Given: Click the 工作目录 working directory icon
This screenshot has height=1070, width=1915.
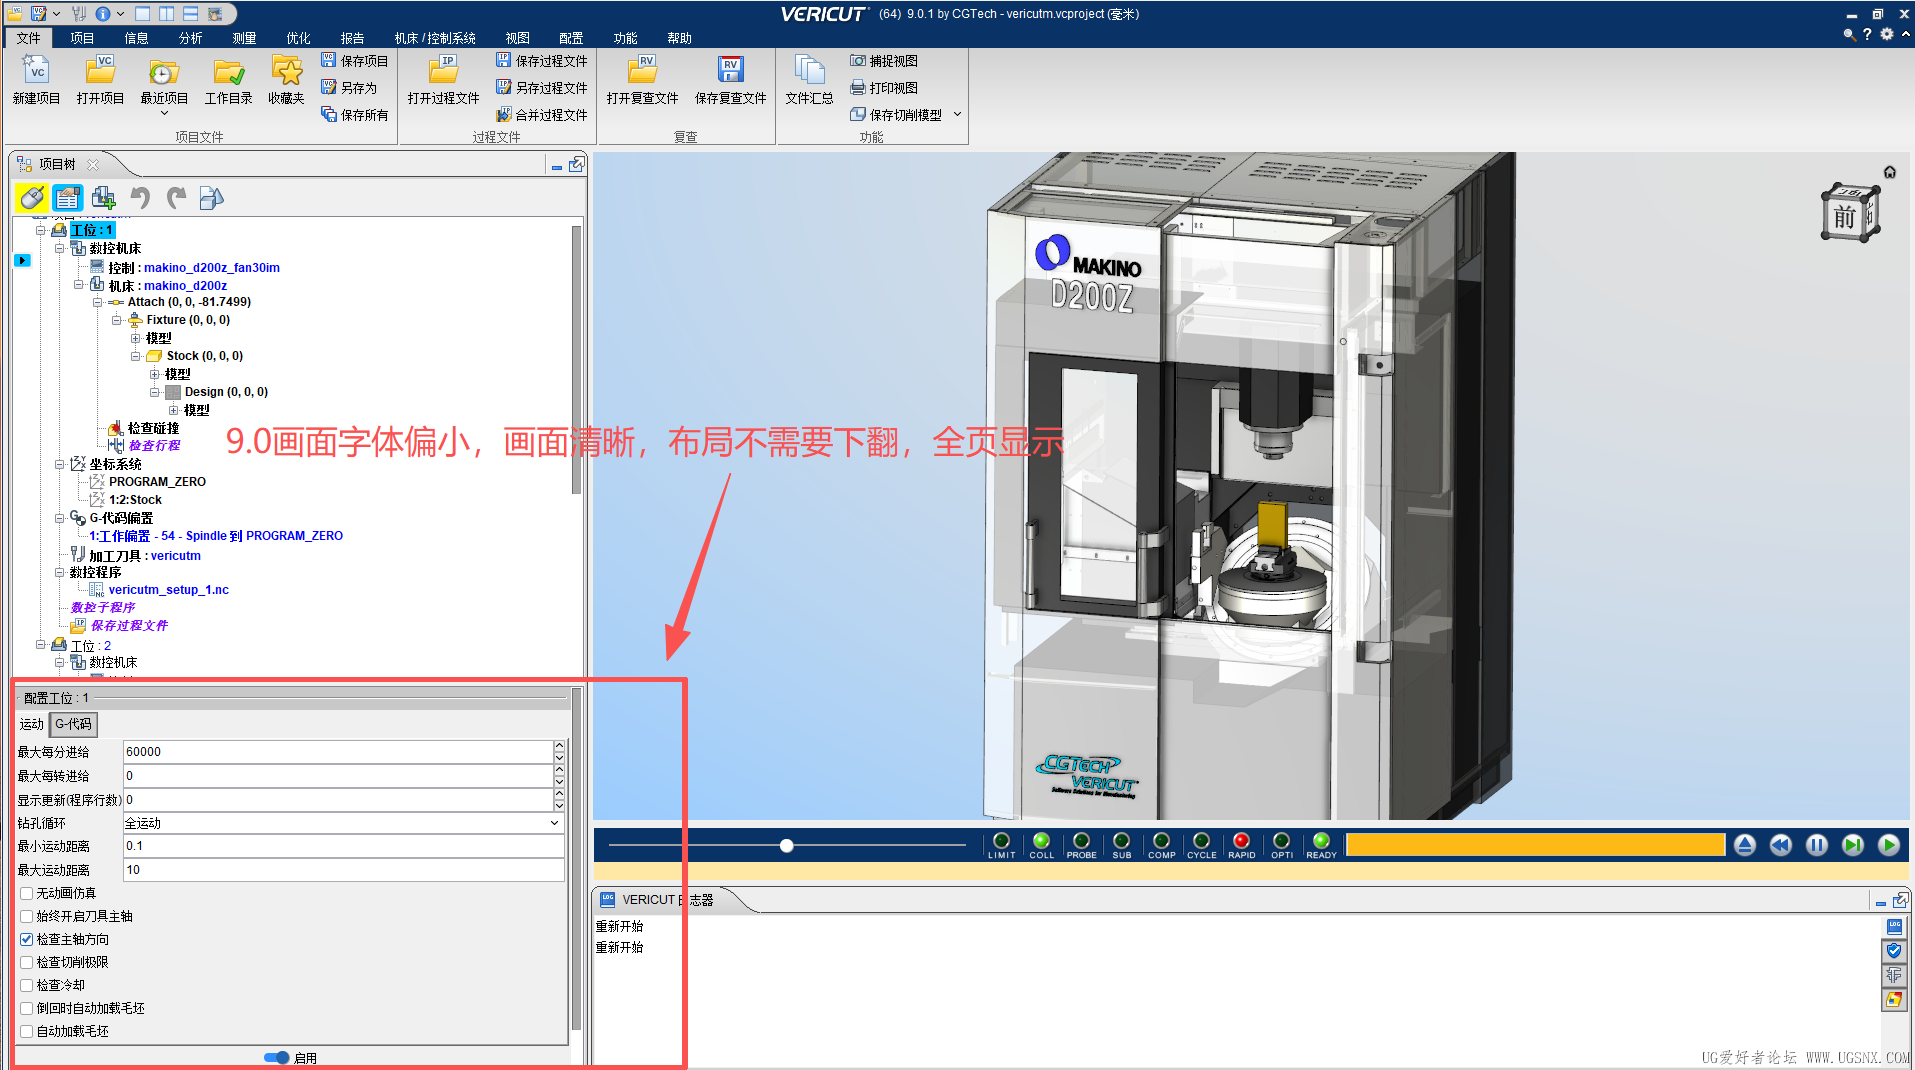Looking at the screenshot, I should coord(228,79).
